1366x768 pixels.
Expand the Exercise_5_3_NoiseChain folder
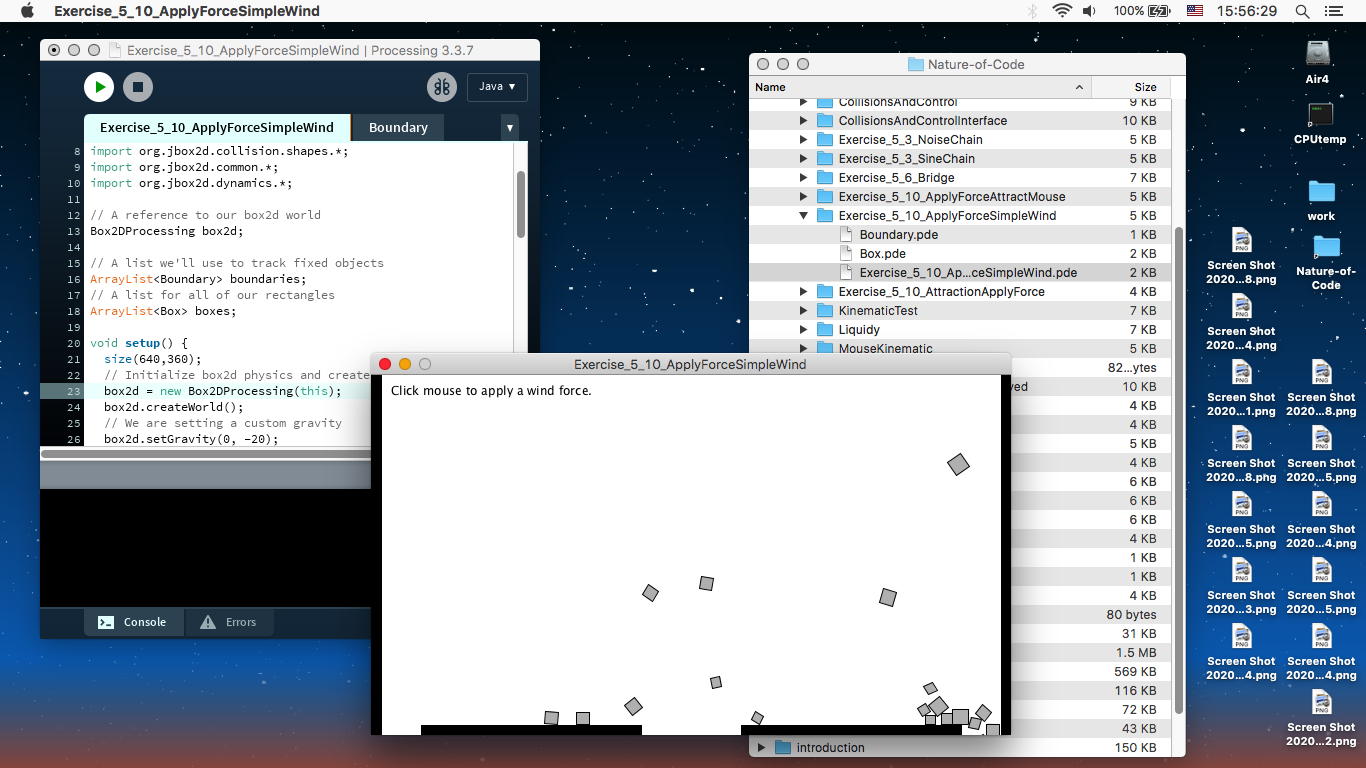[803, 140]
